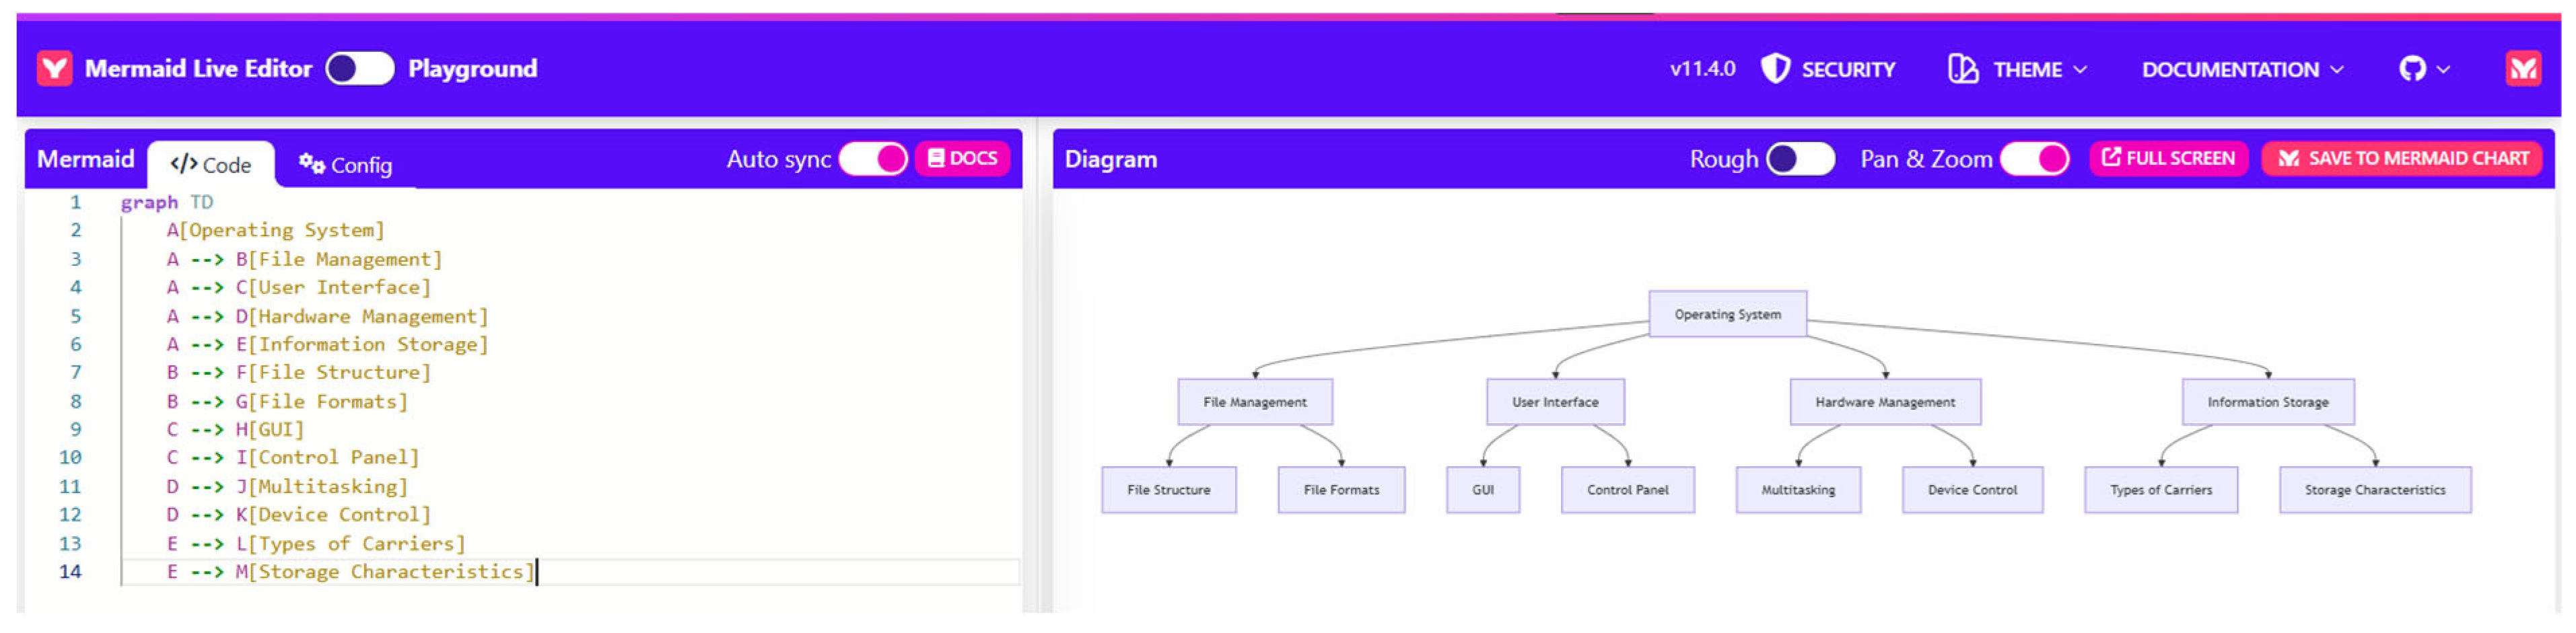Open the DOCS button
The image size is (2576, 633).
click(962, 158)
